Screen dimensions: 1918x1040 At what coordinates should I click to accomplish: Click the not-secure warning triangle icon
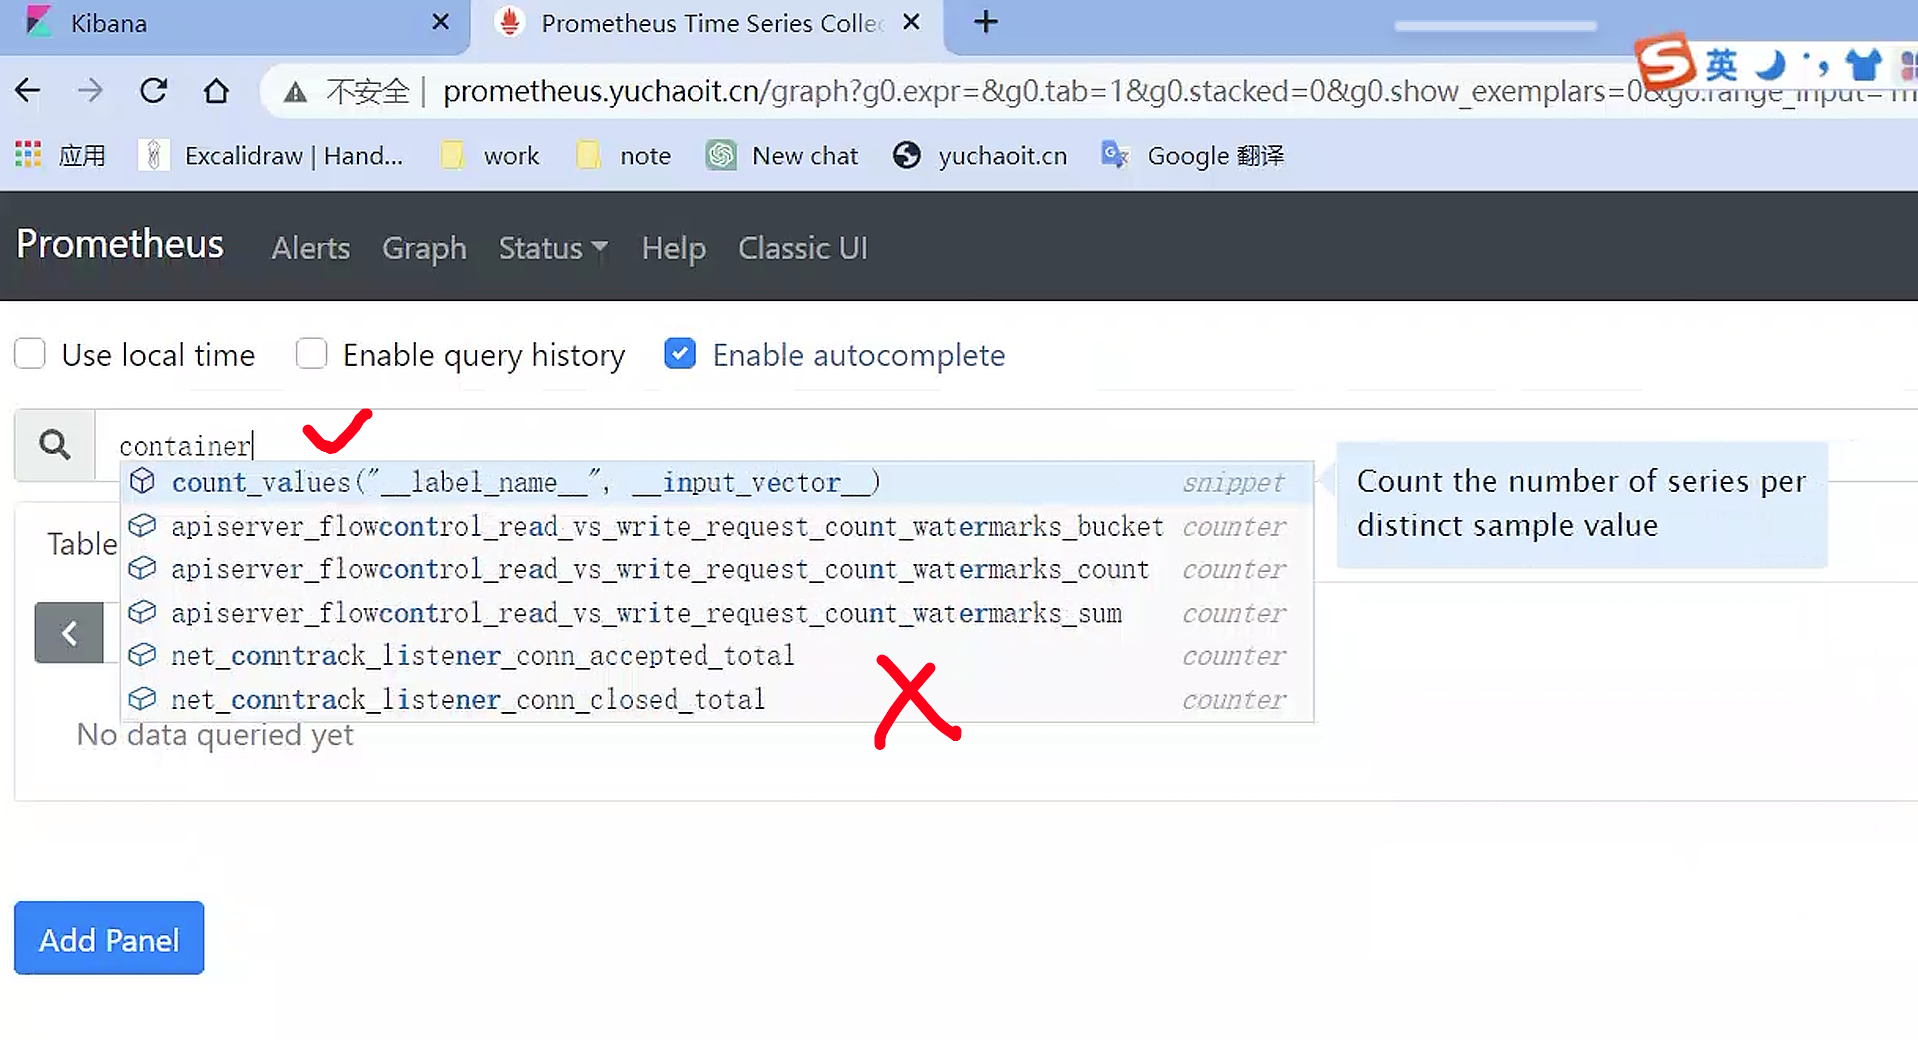coord(294,92)
